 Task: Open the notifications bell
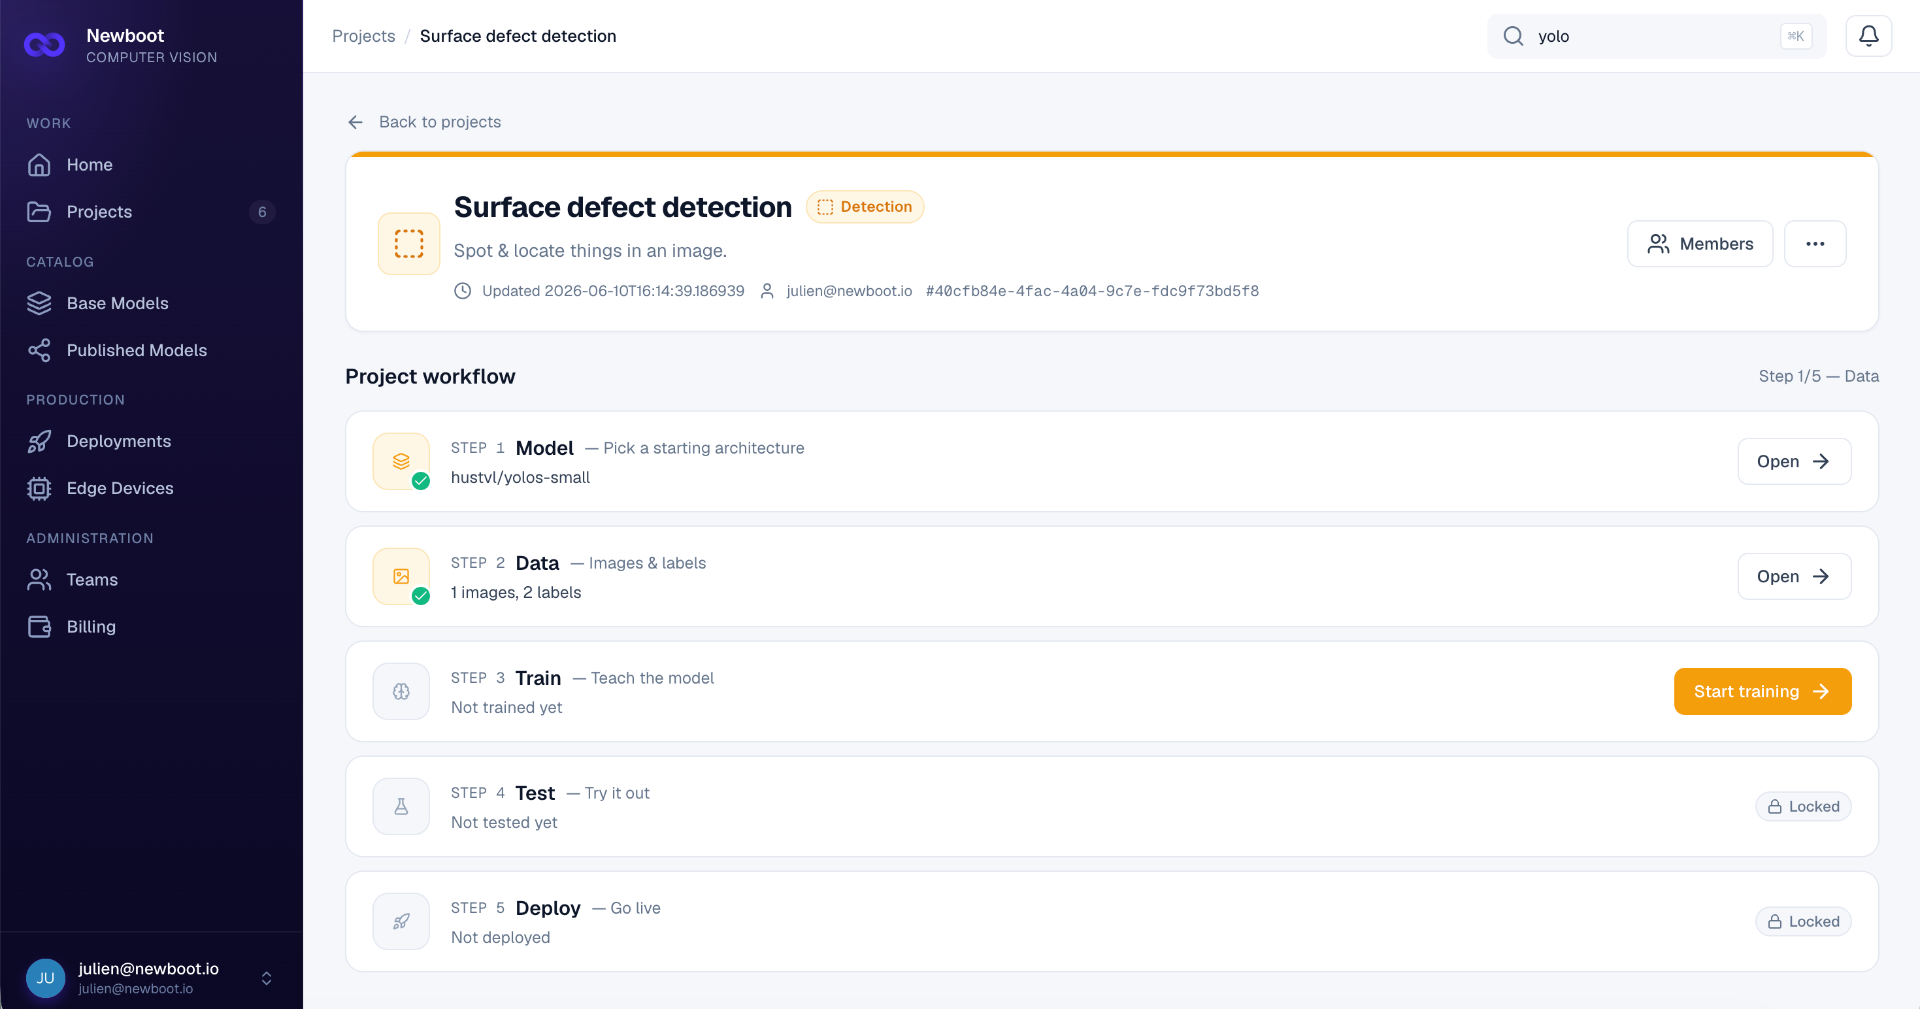(1868, 36)
